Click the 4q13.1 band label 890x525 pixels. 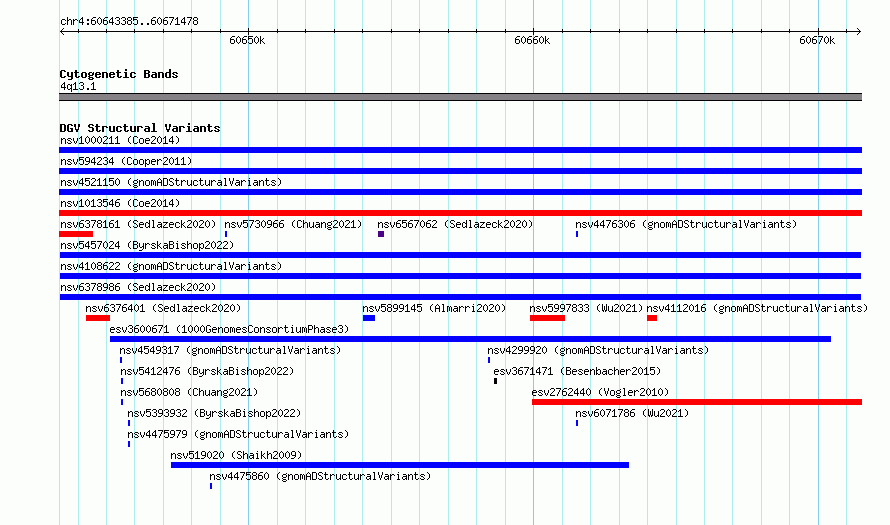point(78,86)
